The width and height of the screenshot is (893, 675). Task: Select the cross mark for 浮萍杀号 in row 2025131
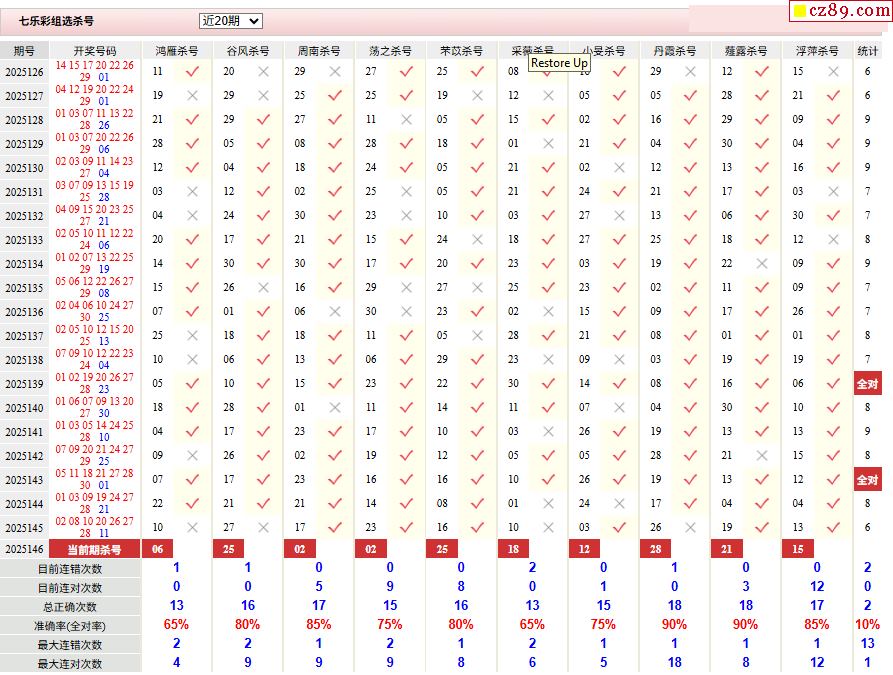click(832, 192)
